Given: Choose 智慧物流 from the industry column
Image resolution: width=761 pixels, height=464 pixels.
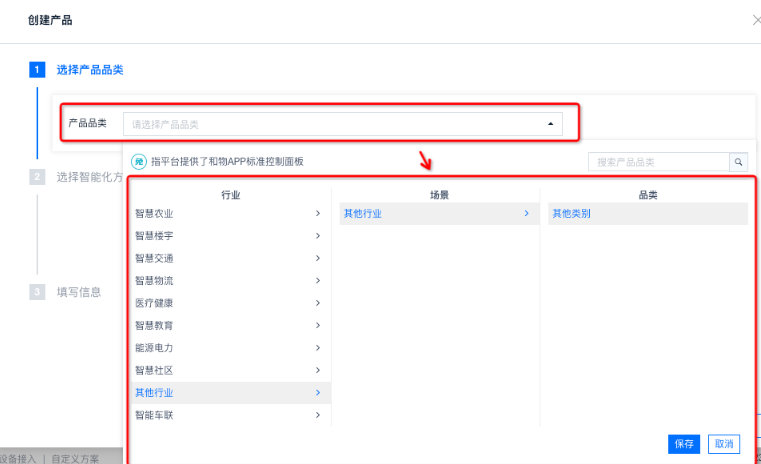Looking at the screenshot, I should (x=155, y=281).
